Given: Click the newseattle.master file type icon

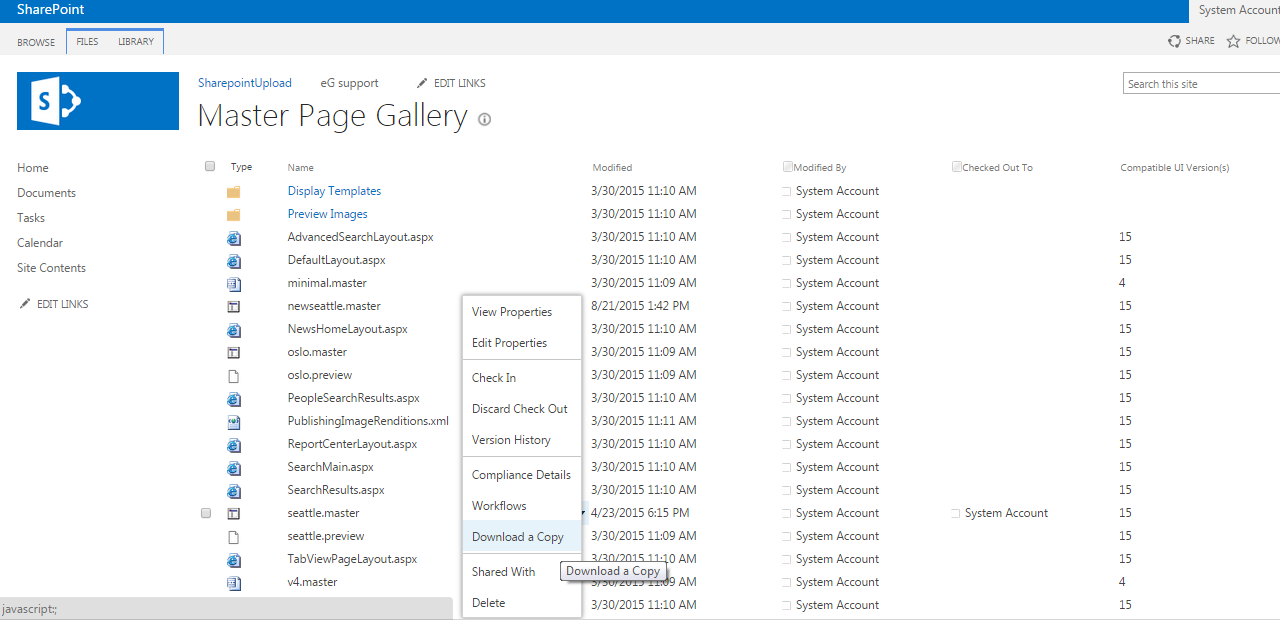Looking at the screenshot, I should pos(233,306).
